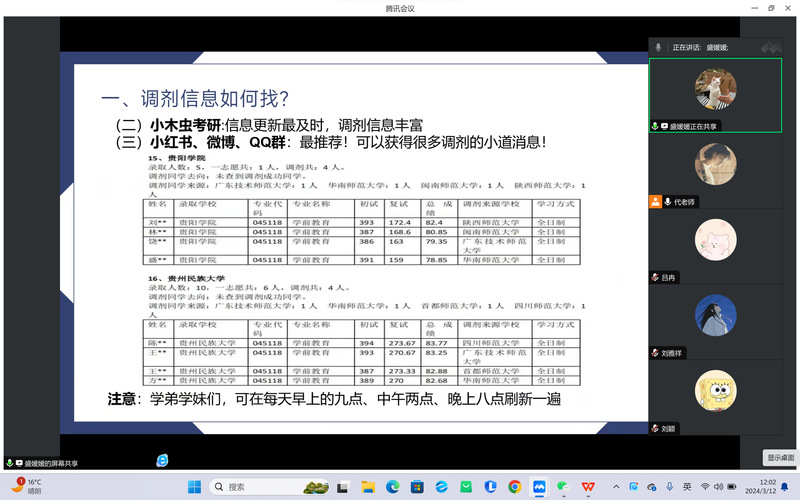800x500 pixels.
Task: Select 代老师 participant tile
Action: 715,165
